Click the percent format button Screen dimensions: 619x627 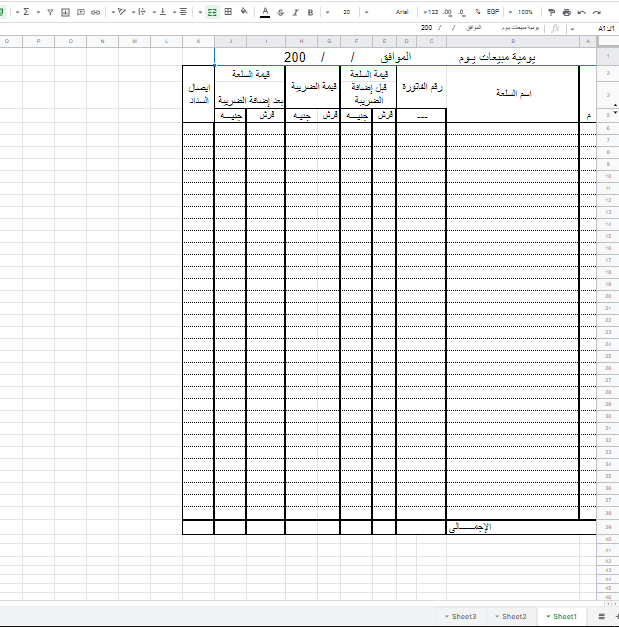478,12
